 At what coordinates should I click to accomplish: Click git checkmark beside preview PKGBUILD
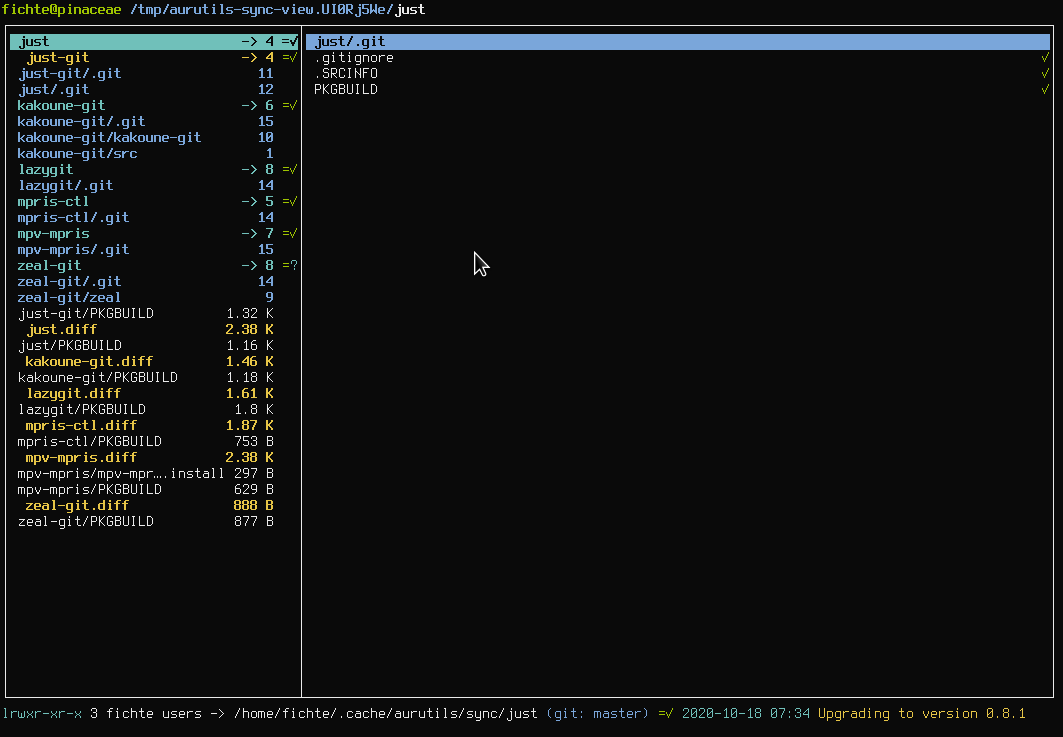coord(1045,89)
